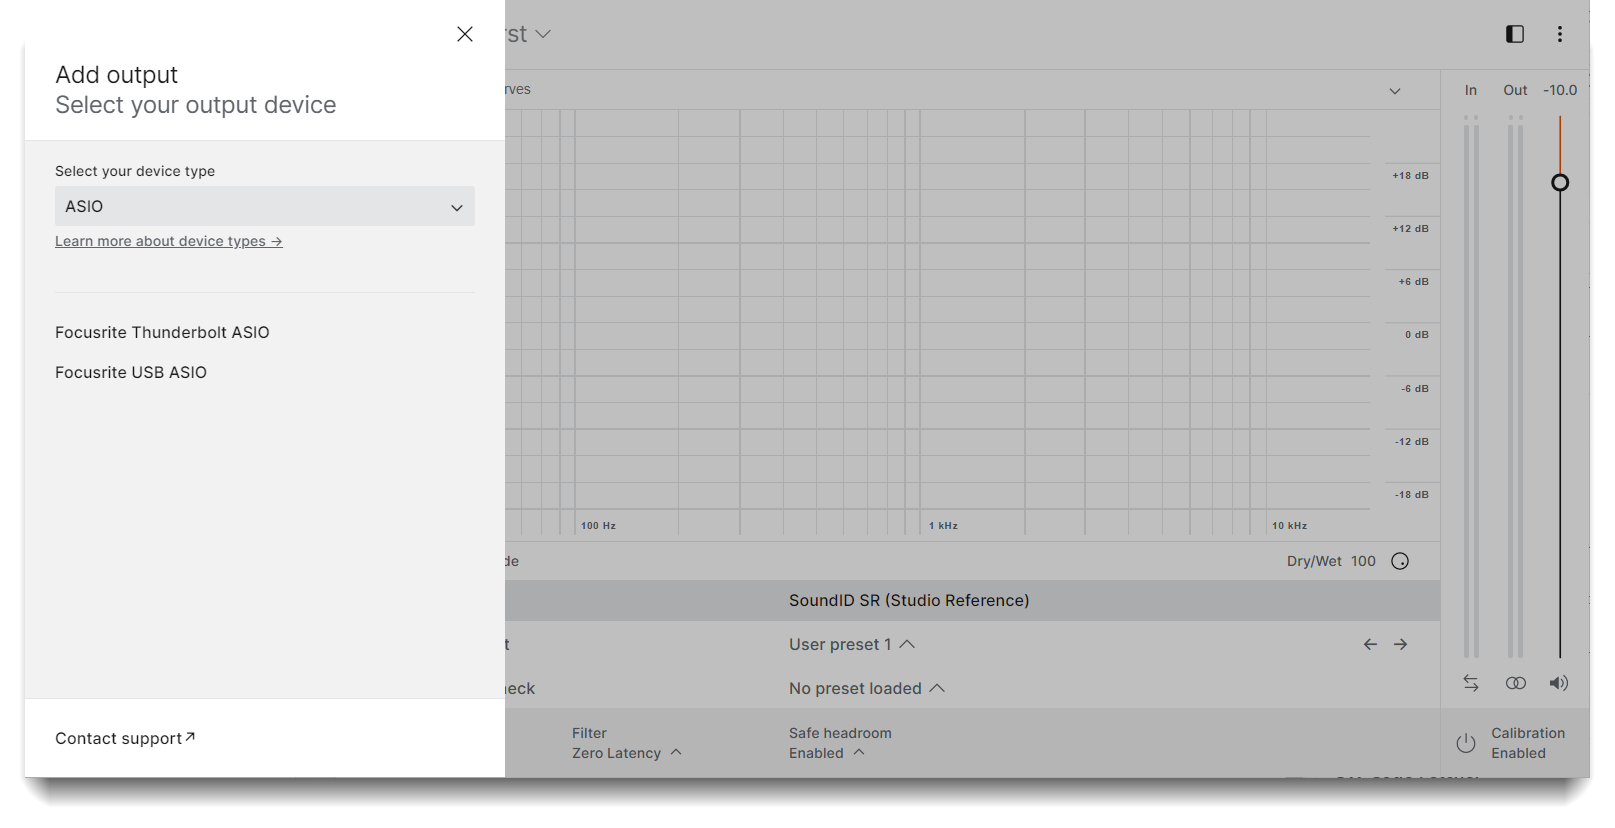Go to the next preset arrow

coord(1400,644)
